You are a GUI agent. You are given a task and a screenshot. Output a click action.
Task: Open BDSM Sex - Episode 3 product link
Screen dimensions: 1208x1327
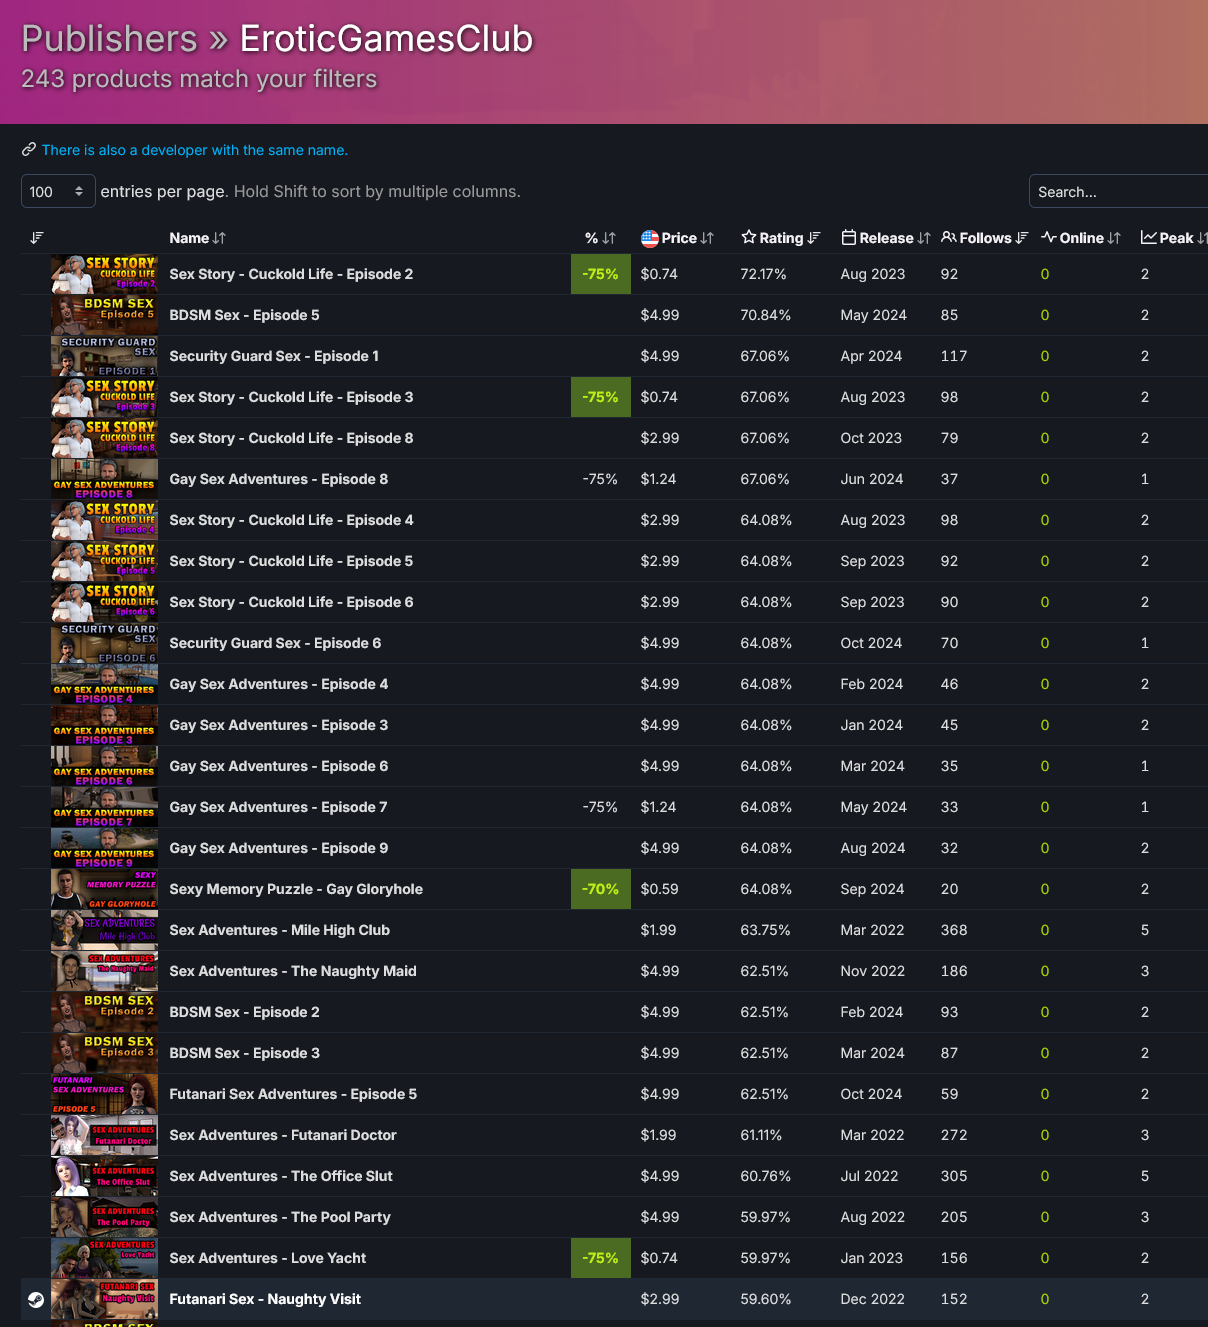click(244, 1053)
